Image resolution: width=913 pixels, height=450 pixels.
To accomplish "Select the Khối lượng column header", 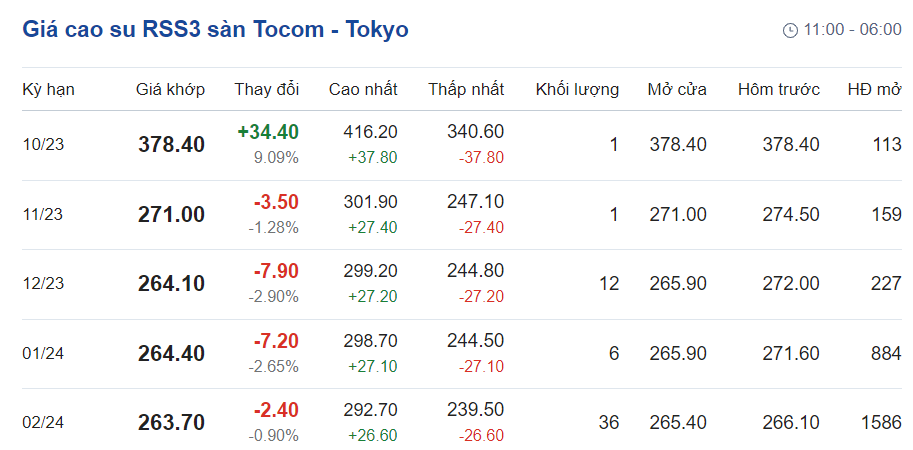I will [x=577, y=90].
